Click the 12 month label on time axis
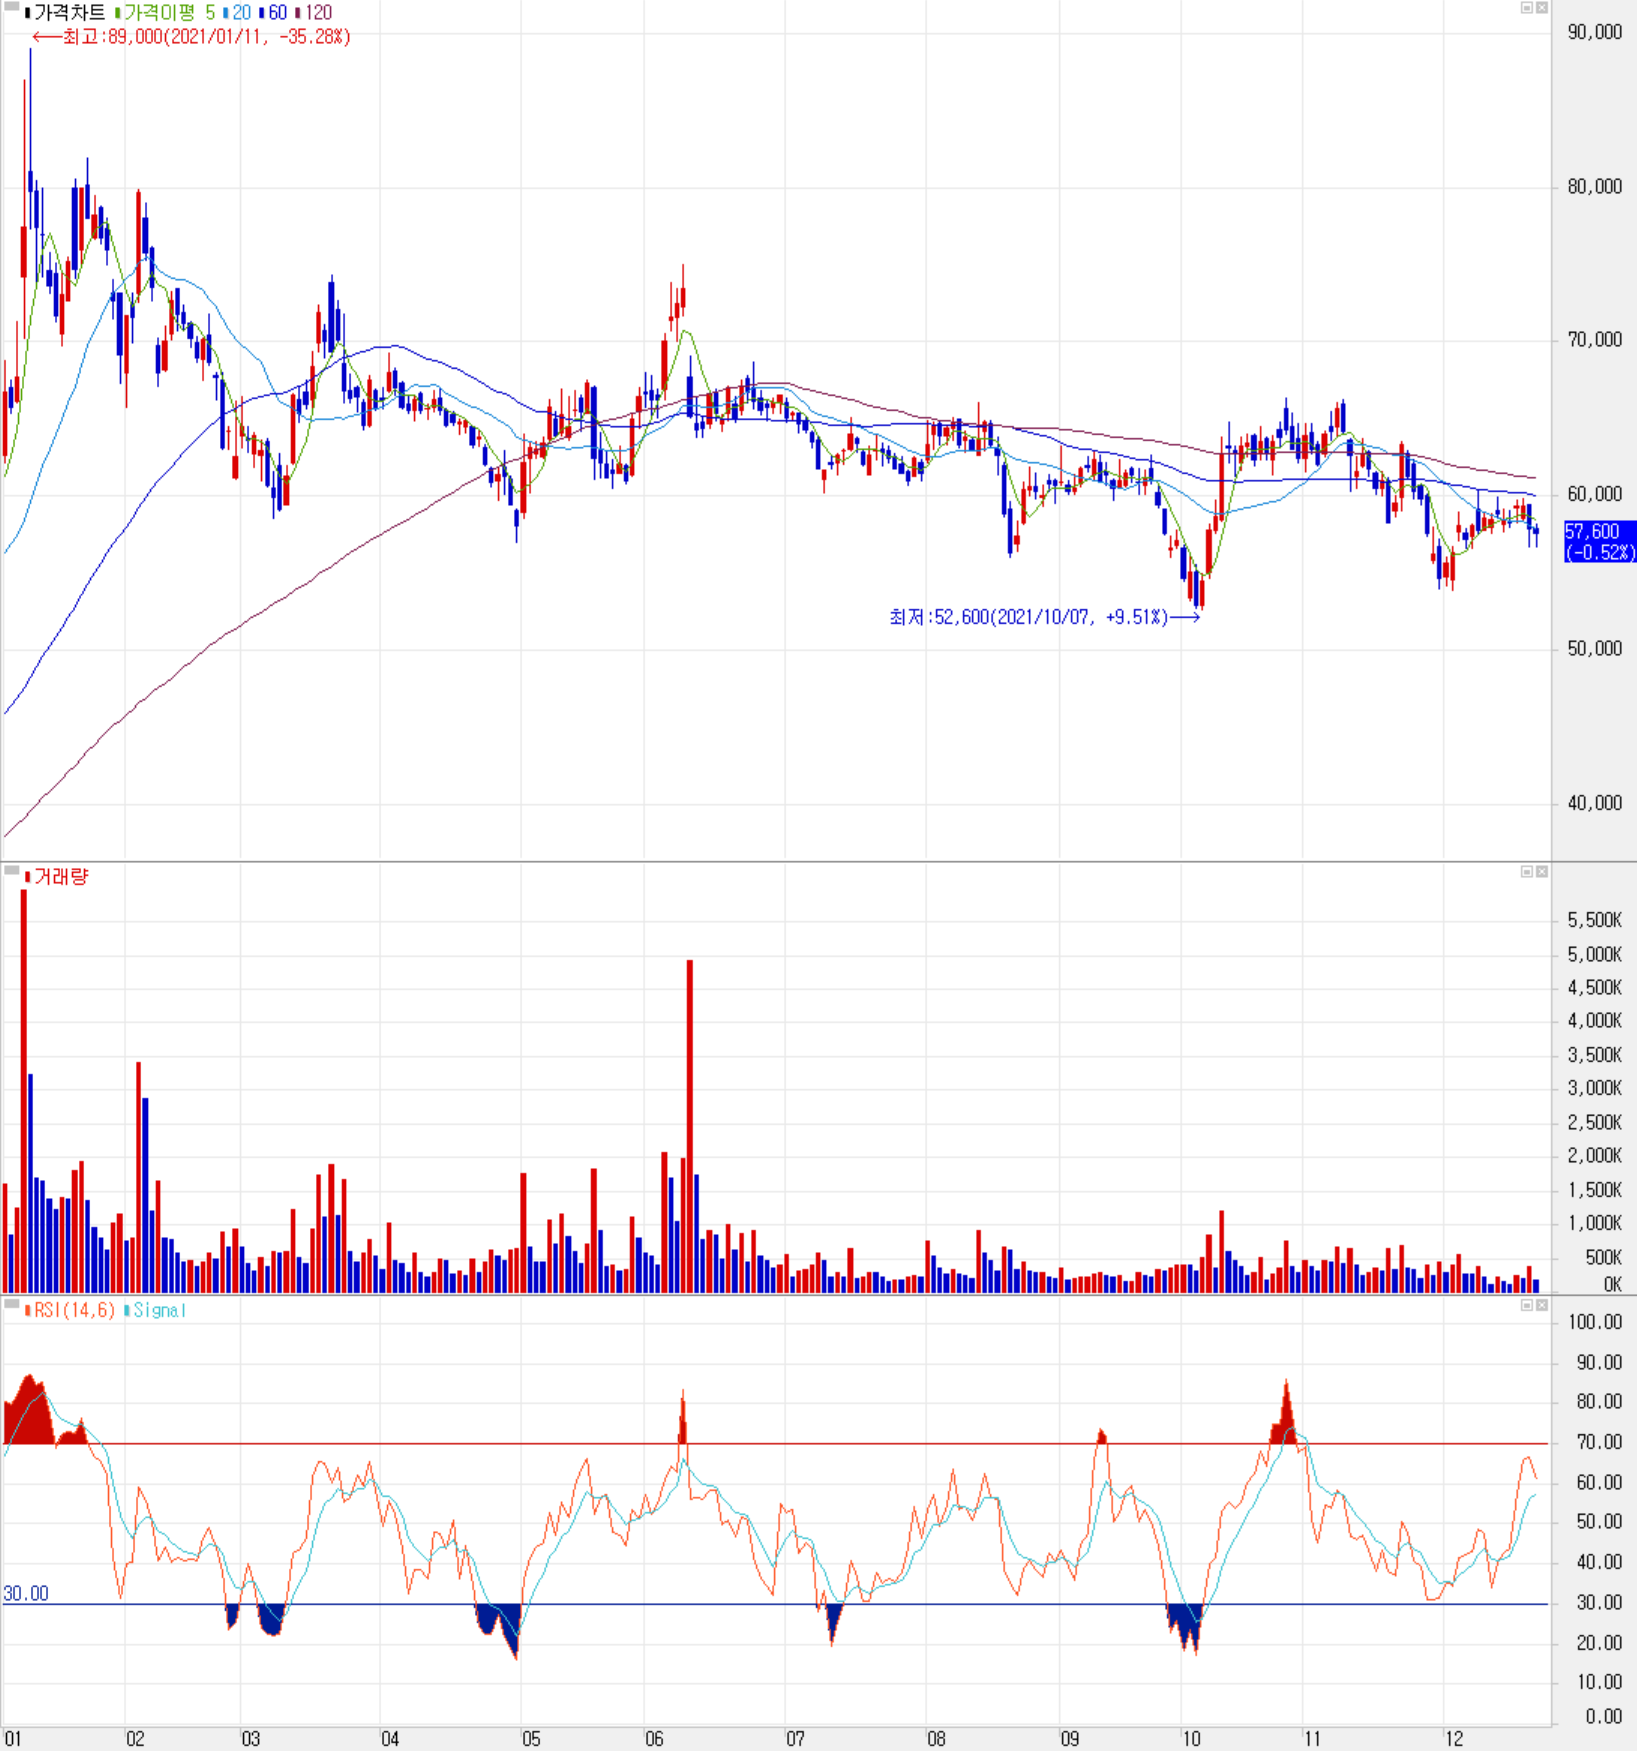 click(1453, 1739)
